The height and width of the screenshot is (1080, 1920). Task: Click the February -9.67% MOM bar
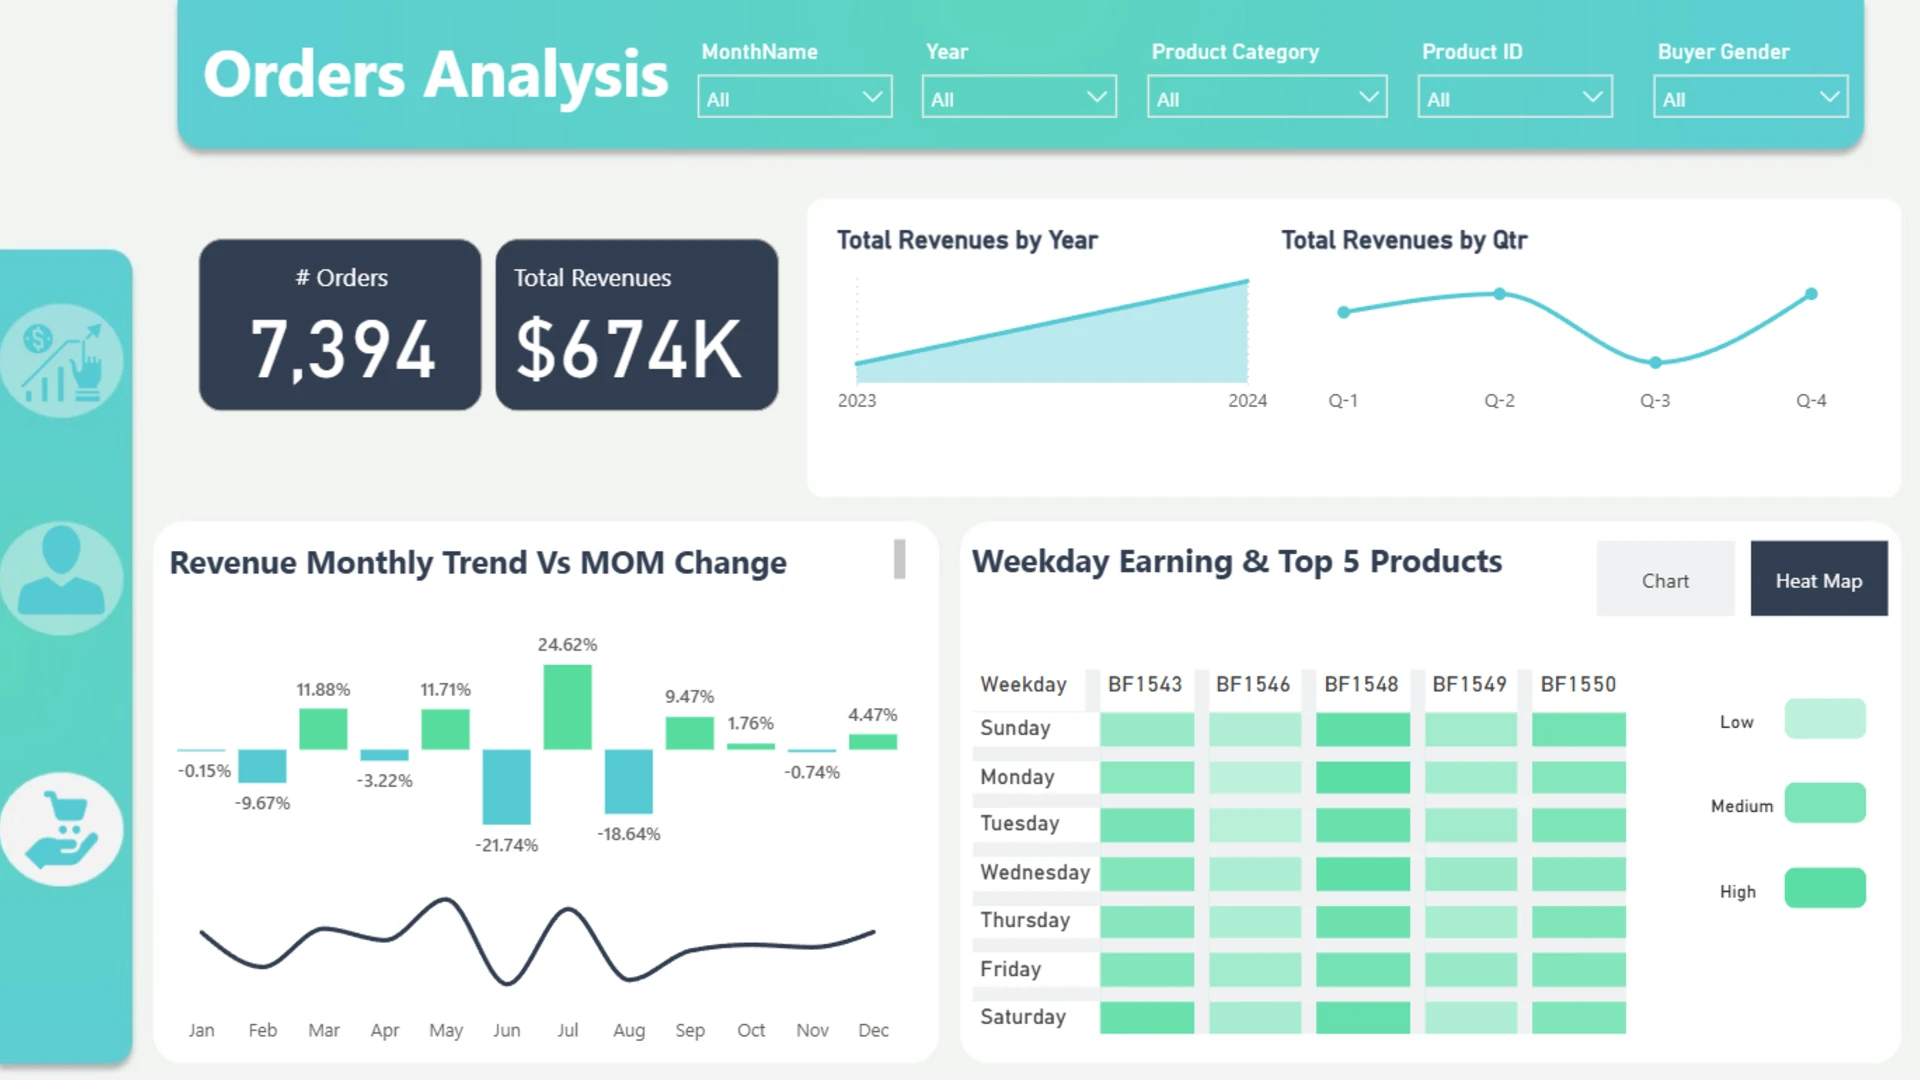click(262, 766)
